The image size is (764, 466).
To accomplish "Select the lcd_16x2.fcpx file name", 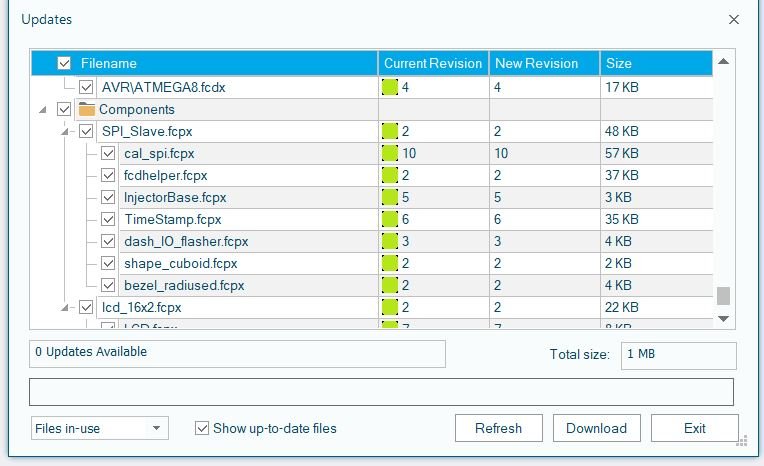I will 141,307.
